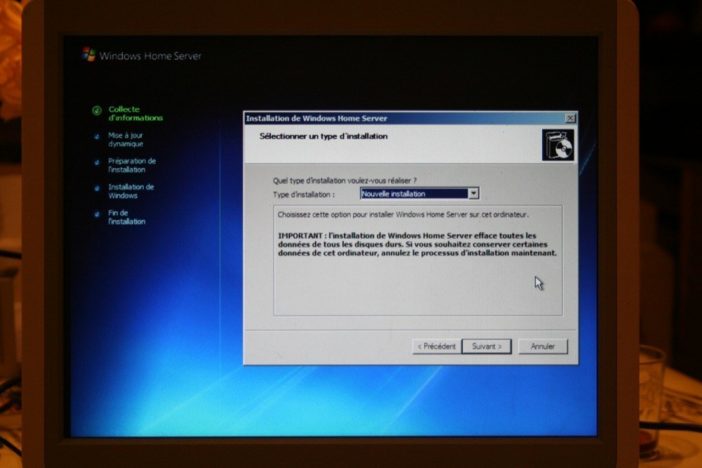The image size is (702, 468).
Task: Click the Windows Home Server logo flag
Action: pos(89,55)
